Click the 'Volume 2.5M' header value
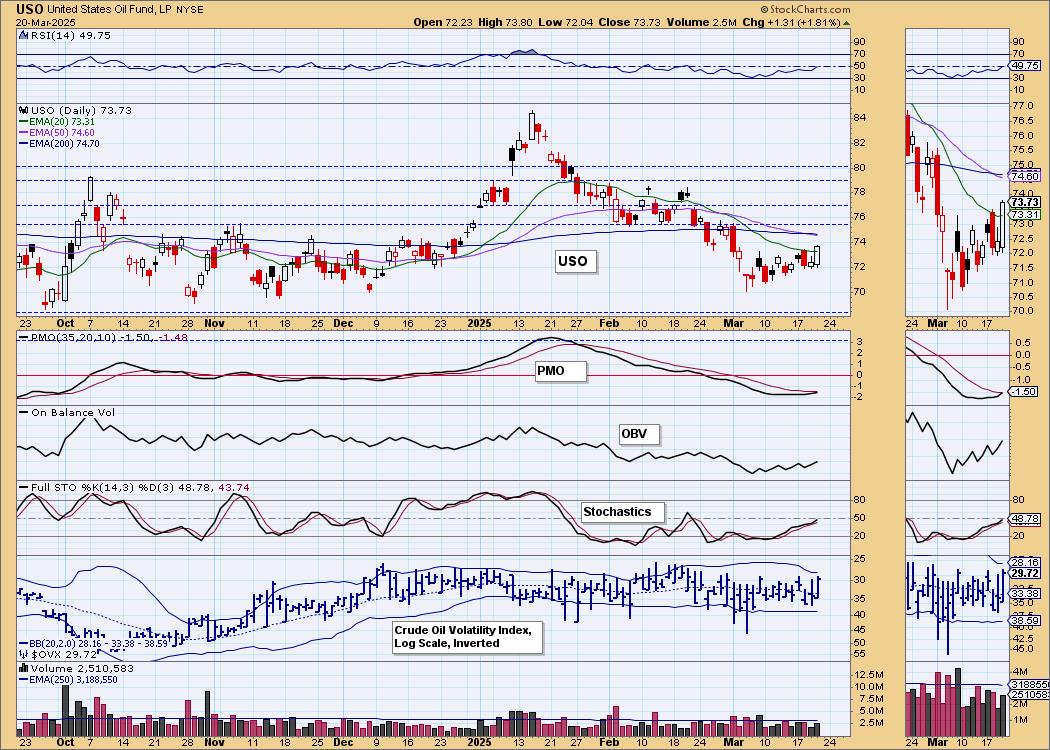 pos(702,22)
